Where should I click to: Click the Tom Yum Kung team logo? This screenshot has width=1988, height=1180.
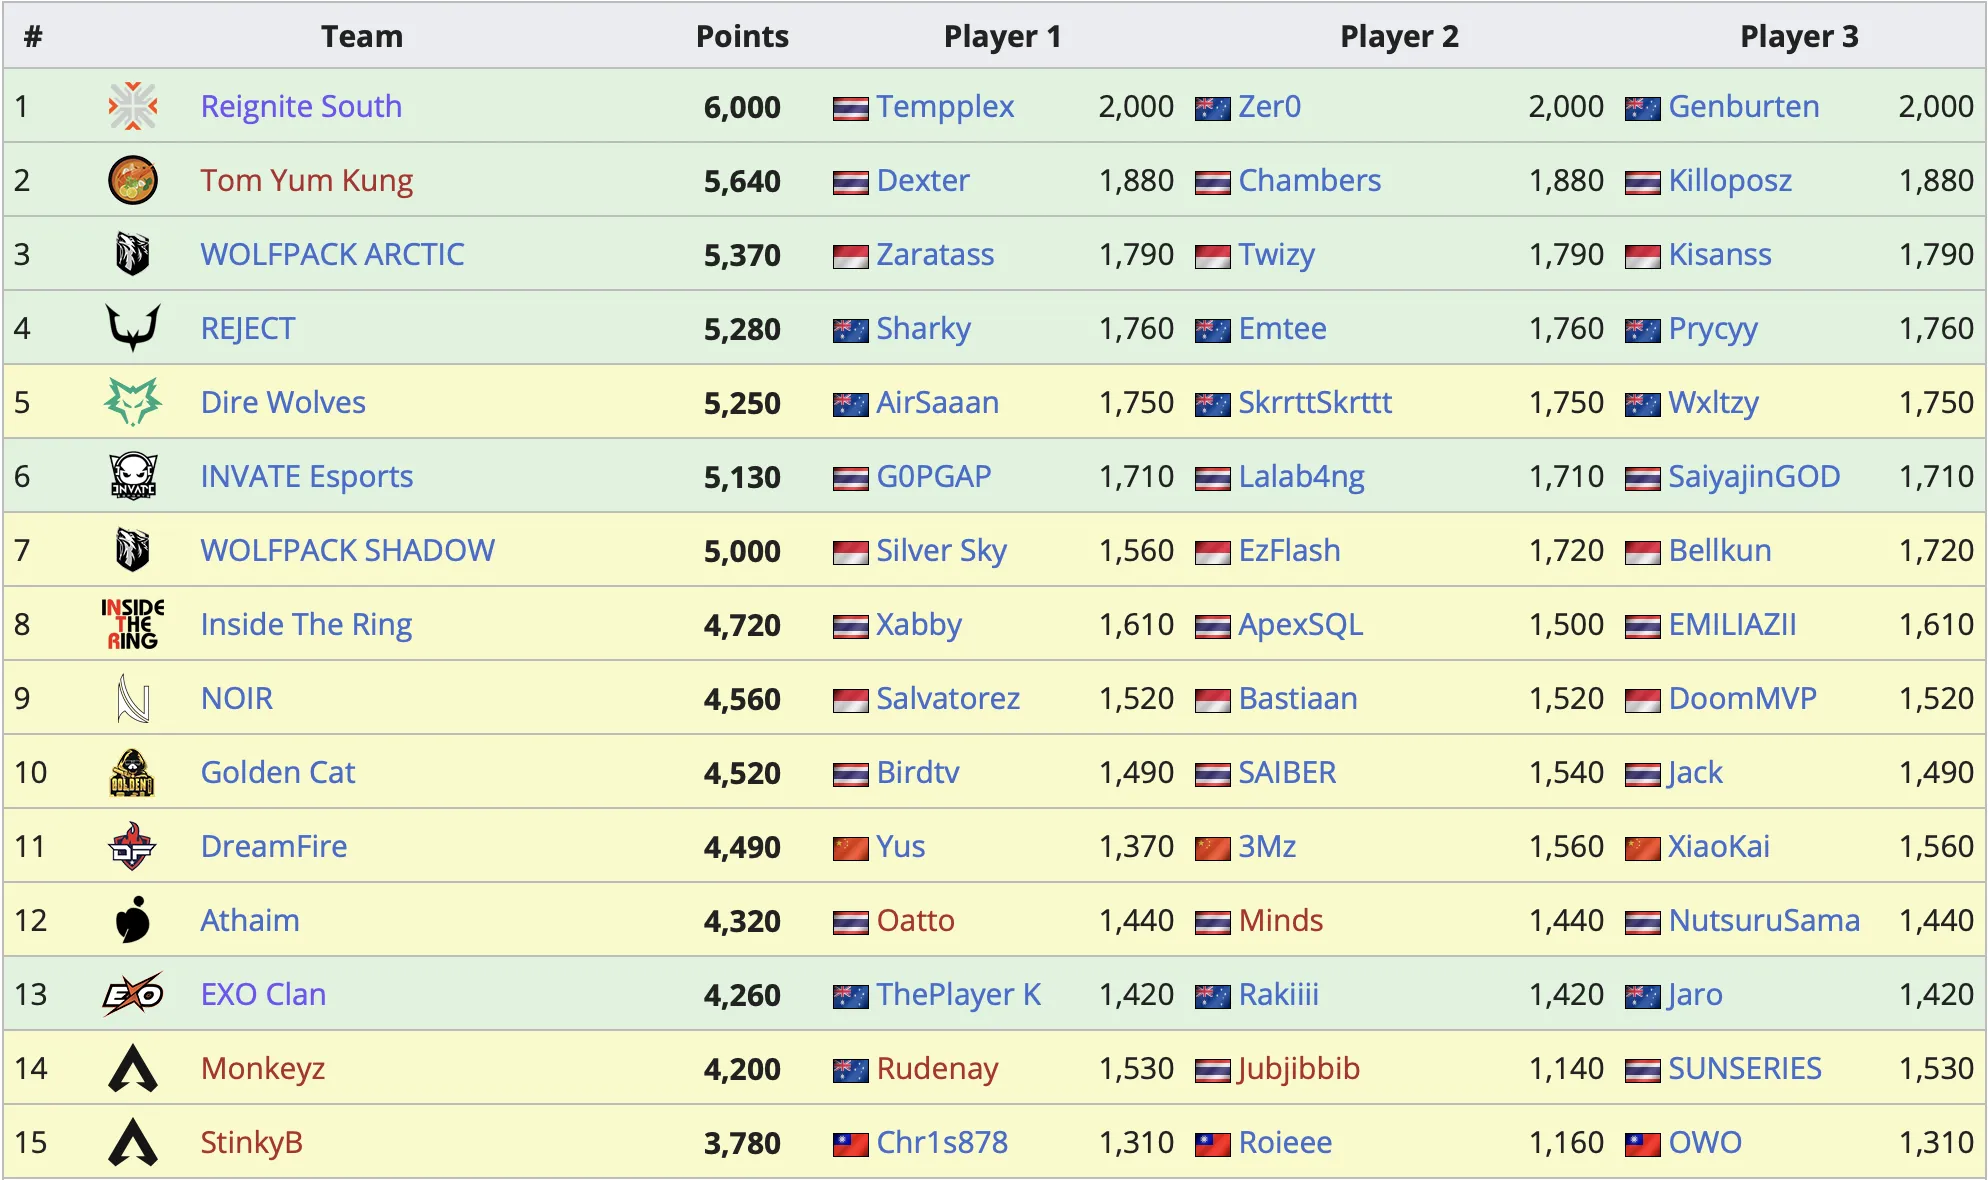(132, 180)
